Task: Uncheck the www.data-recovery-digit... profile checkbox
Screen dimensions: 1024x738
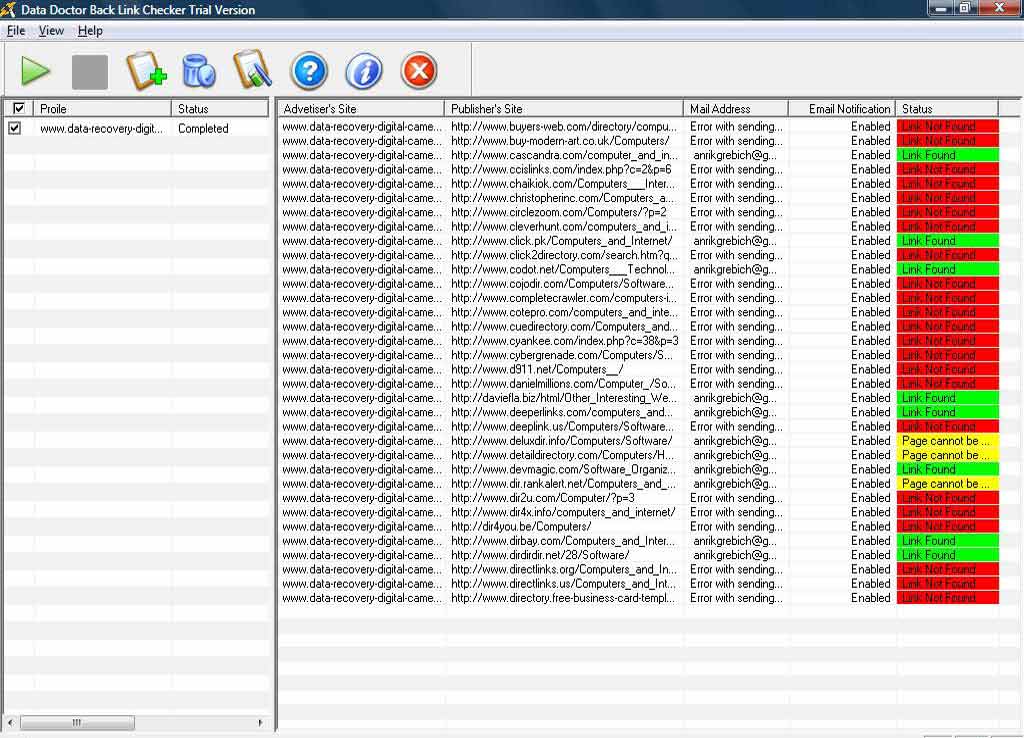Action: point(14,128)
